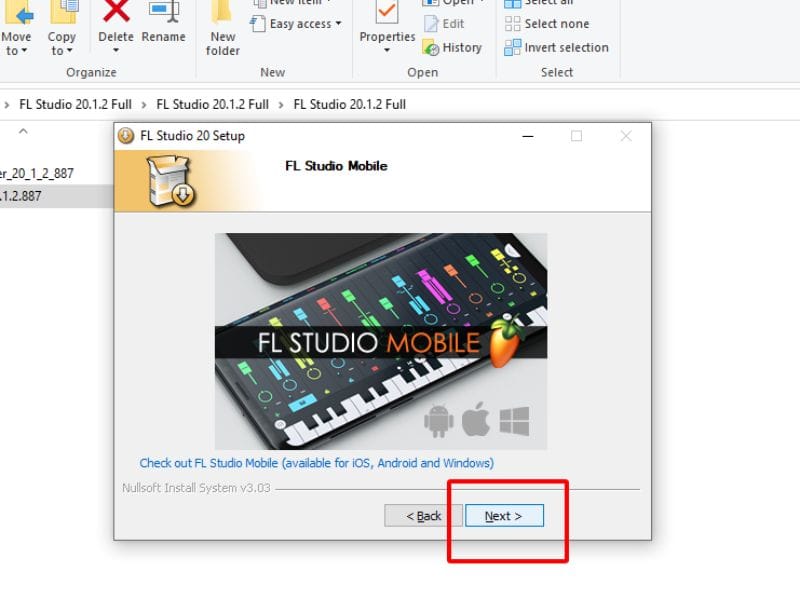Click the History icon
Screen dimensions: 800x600
tap(431, 47)
